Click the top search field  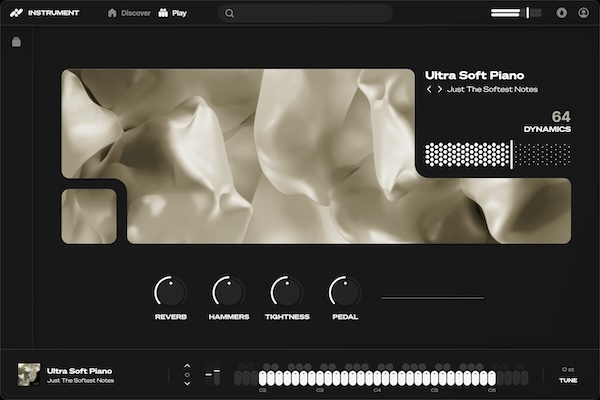[305, 13]
